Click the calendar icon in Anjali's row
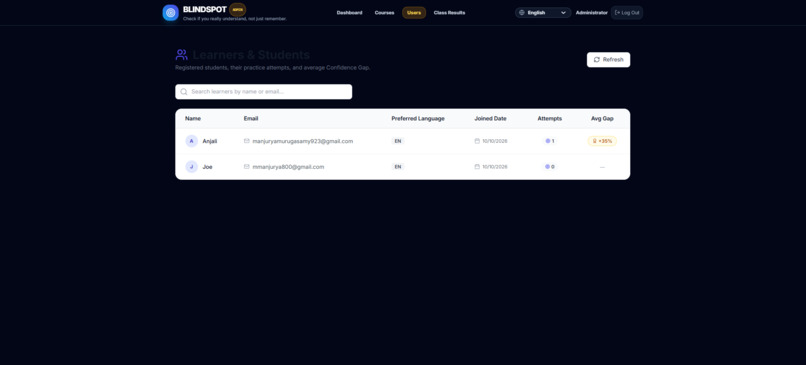Image resolution: width=806 pixels, height=365 pixels. [477, 141]
